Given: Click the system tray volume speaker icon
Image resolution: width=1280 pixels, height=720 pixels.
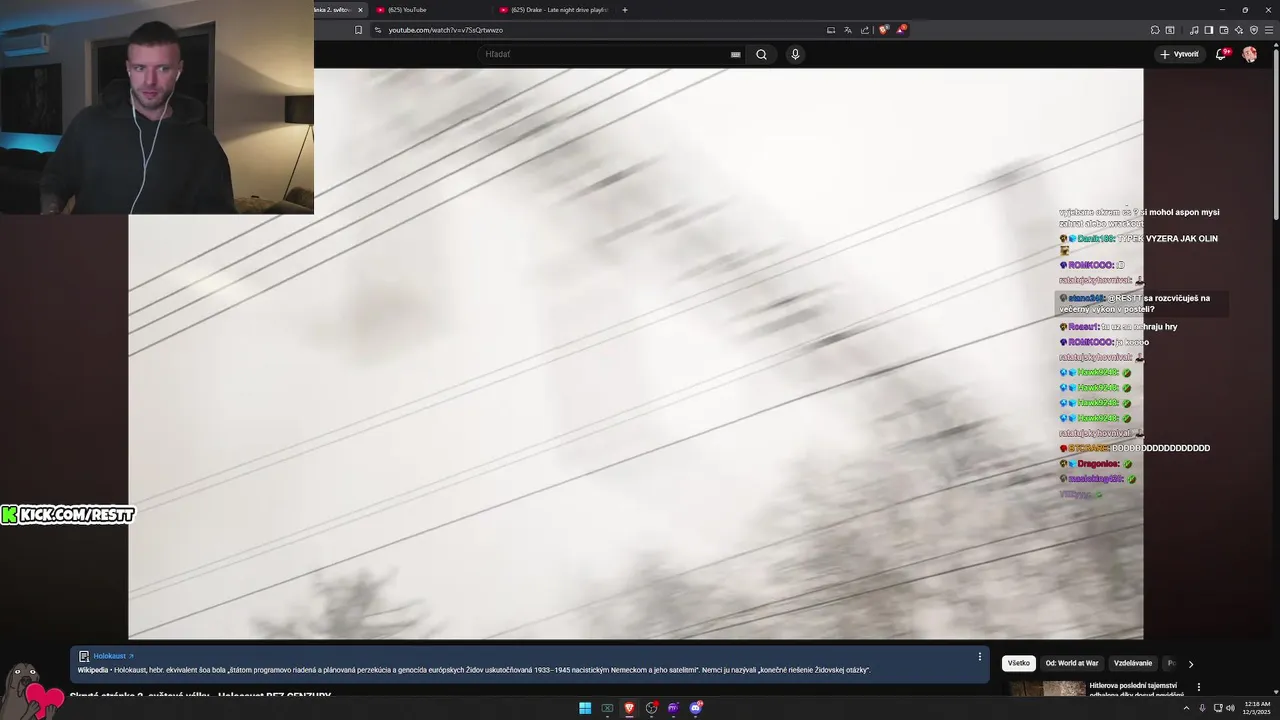Looking at the screenshot, I should point(1230,708).
